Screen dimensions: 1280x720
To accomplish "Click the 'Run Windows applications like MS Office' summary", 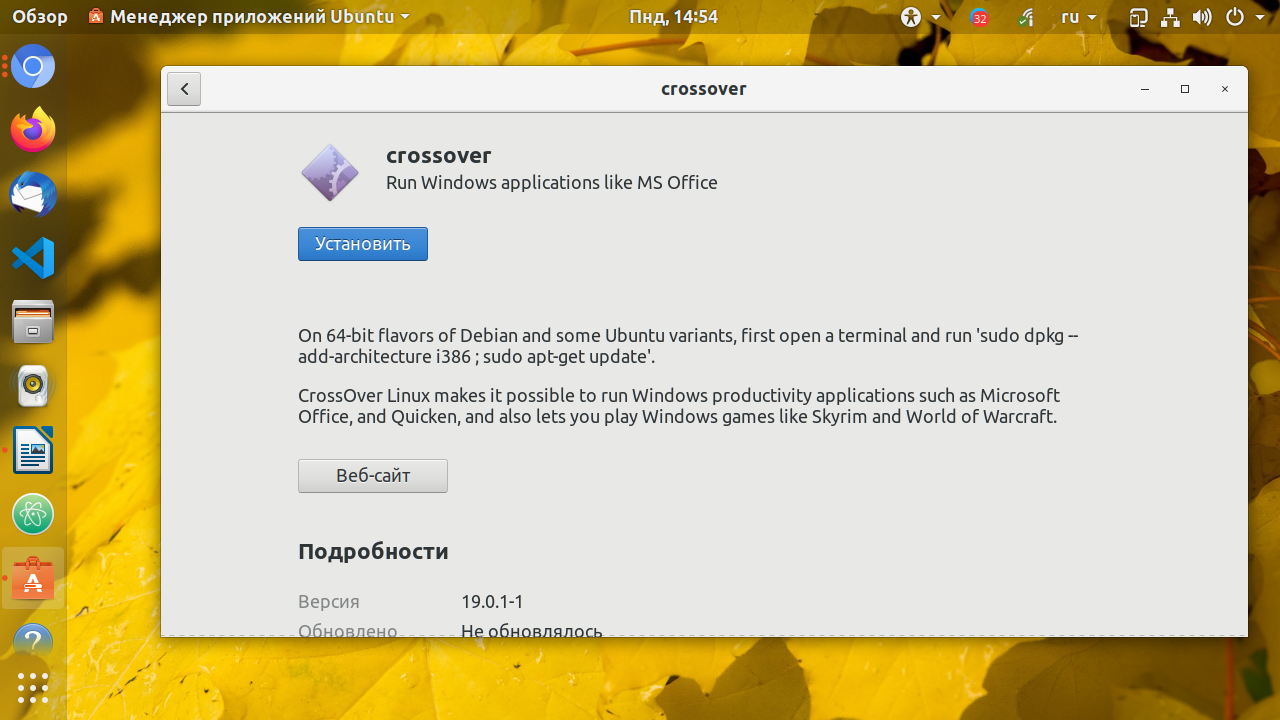I will pyautogui.click(x=552, y=183).
